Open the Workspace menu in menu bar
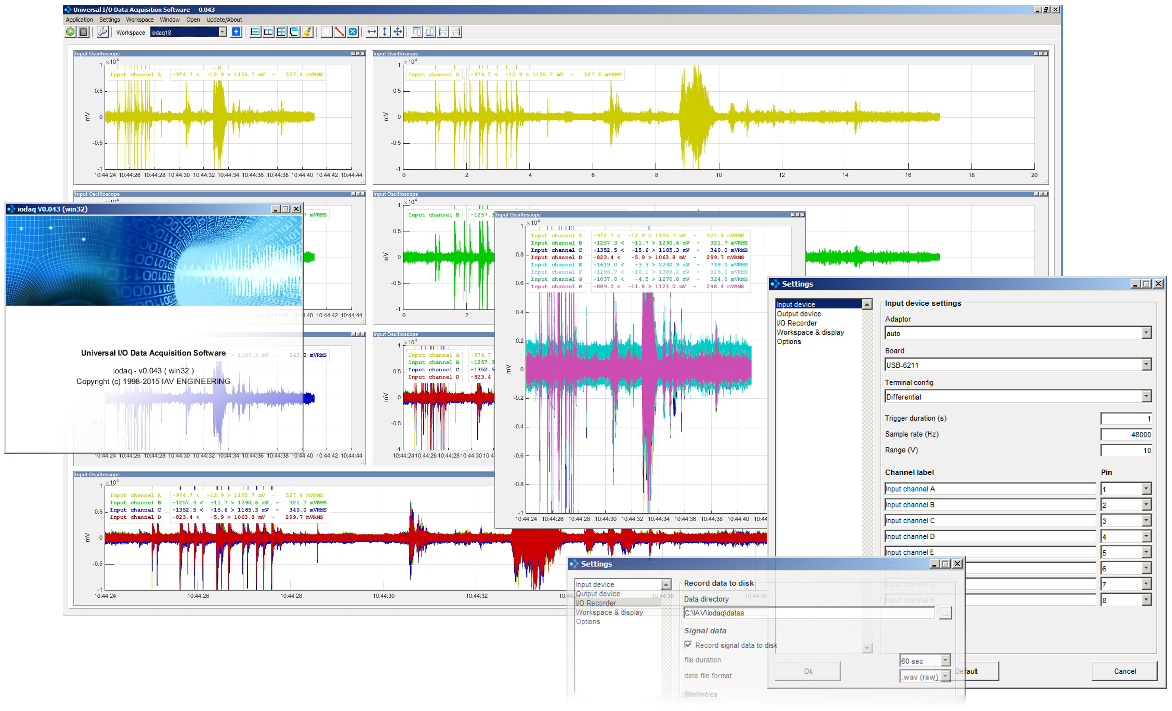This screenshot has height=711, width=1172. (139, 19)
